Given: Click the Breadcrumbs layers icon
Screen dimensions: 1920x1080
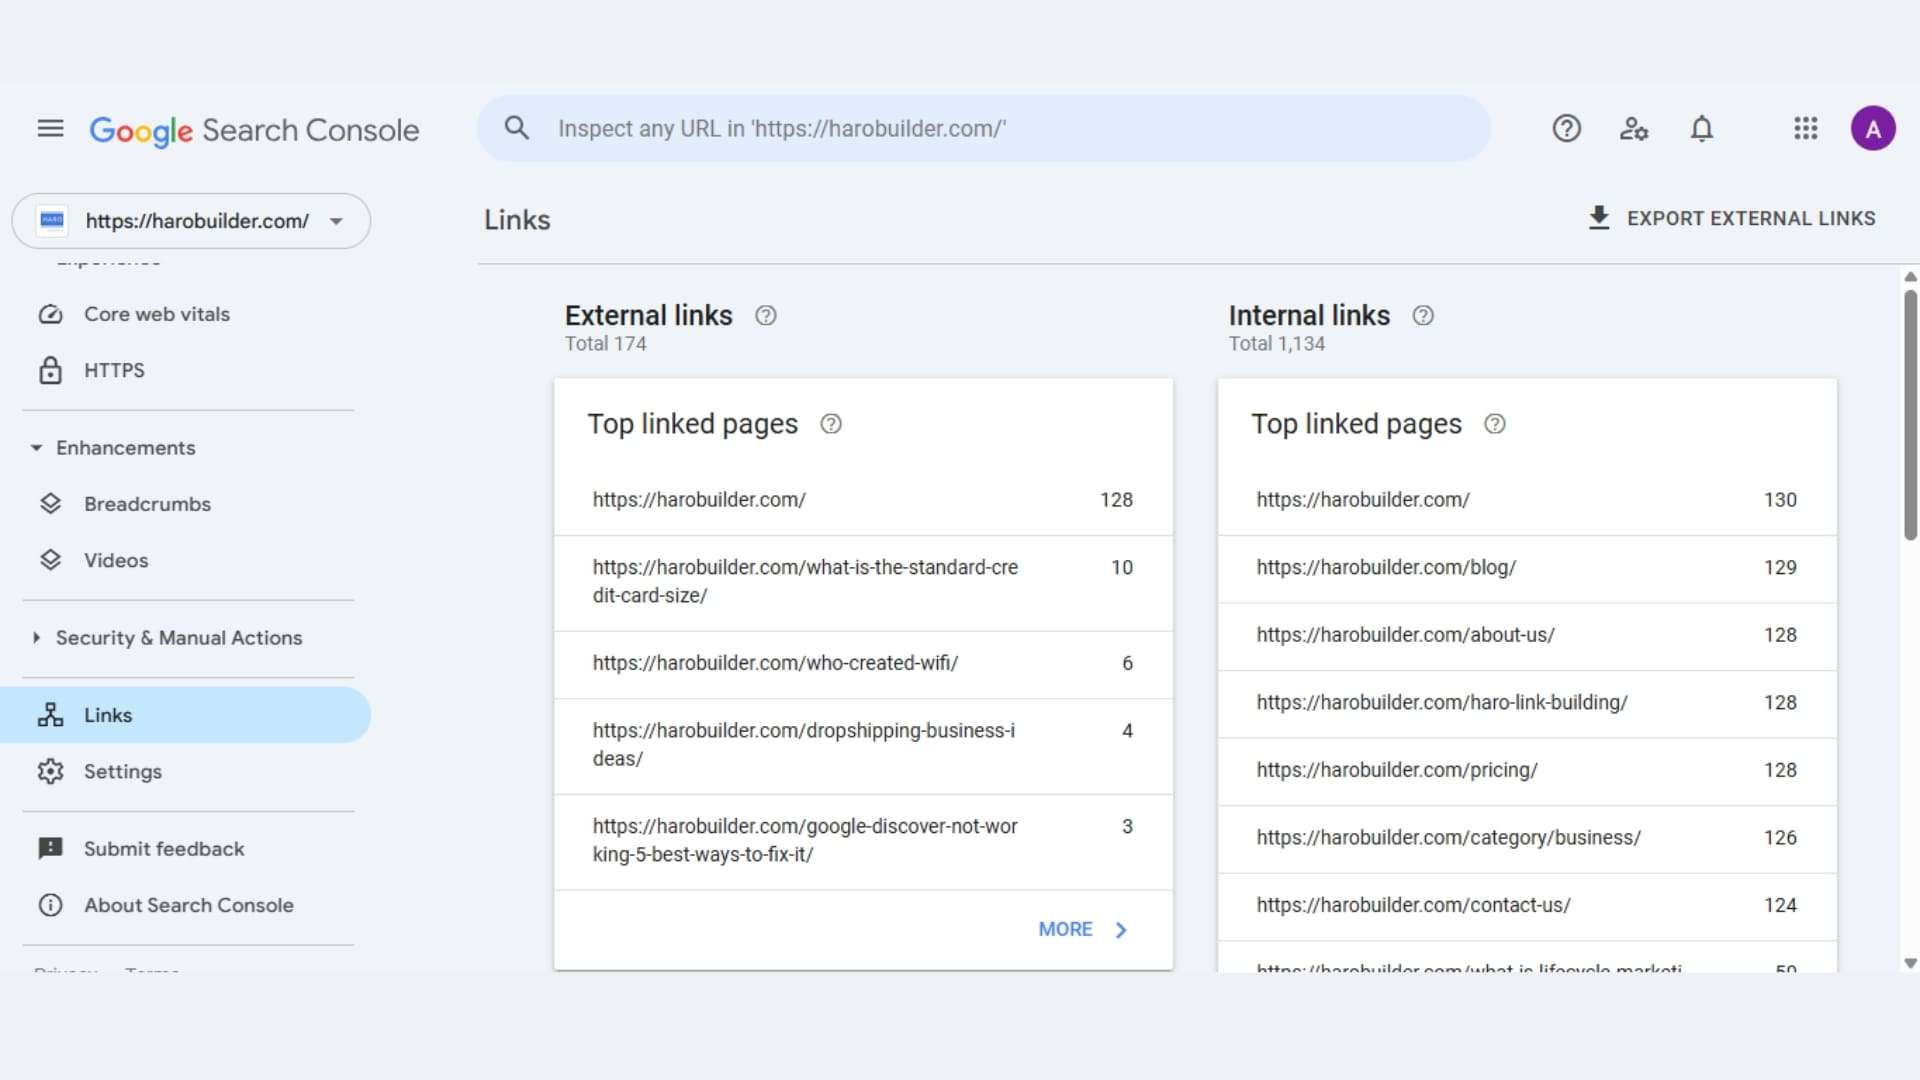Looking at the screenshot, I should point(51,504).
